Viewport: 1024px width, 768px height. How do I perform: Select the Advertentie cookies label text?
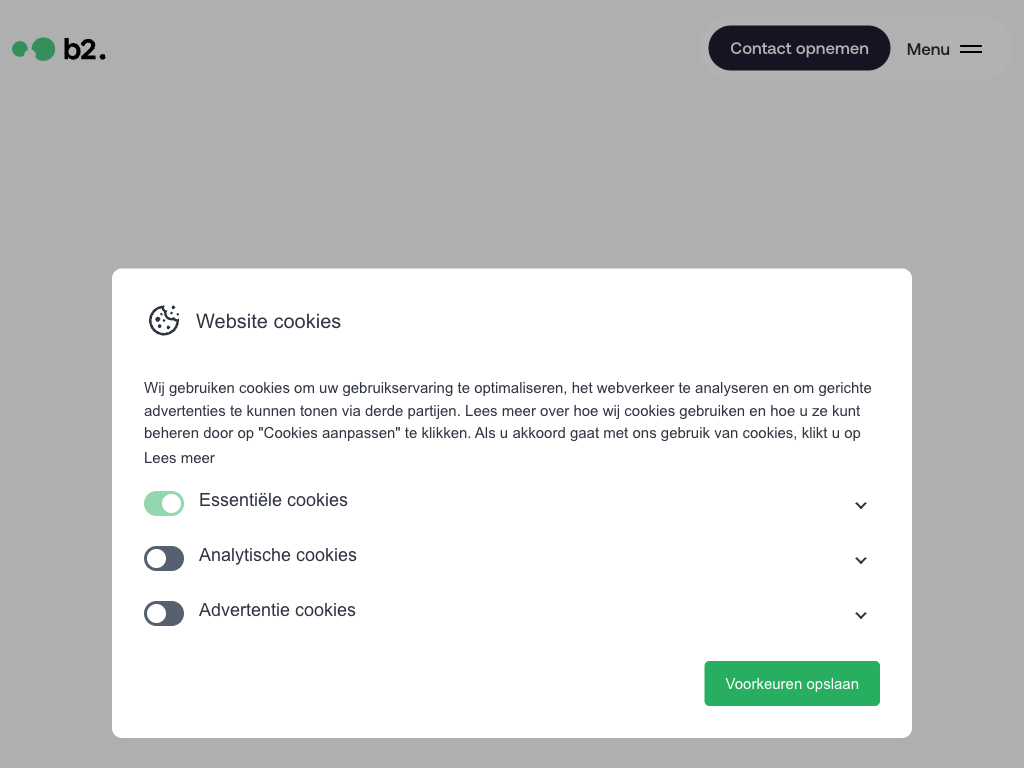coord(277,610)
